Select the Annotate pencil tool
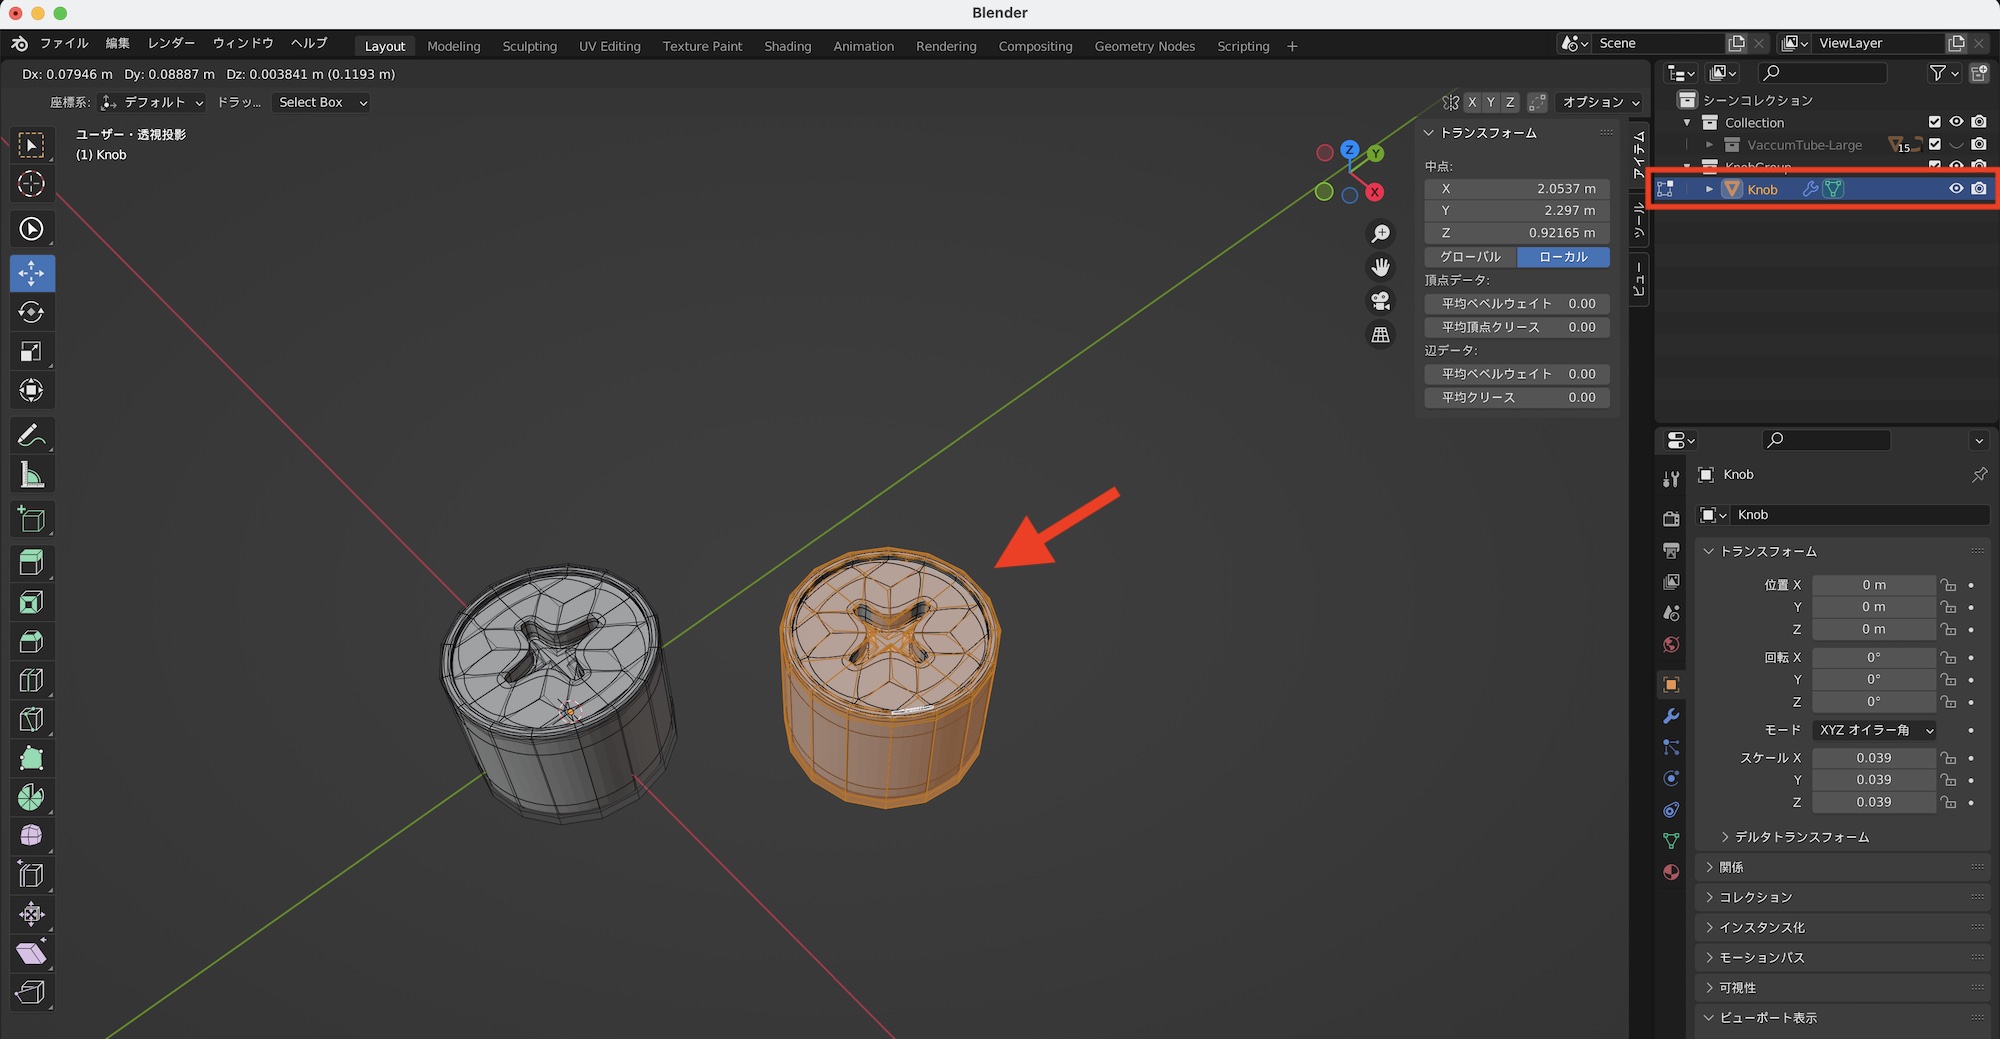 pyautogui.click(x=31, y=436)
